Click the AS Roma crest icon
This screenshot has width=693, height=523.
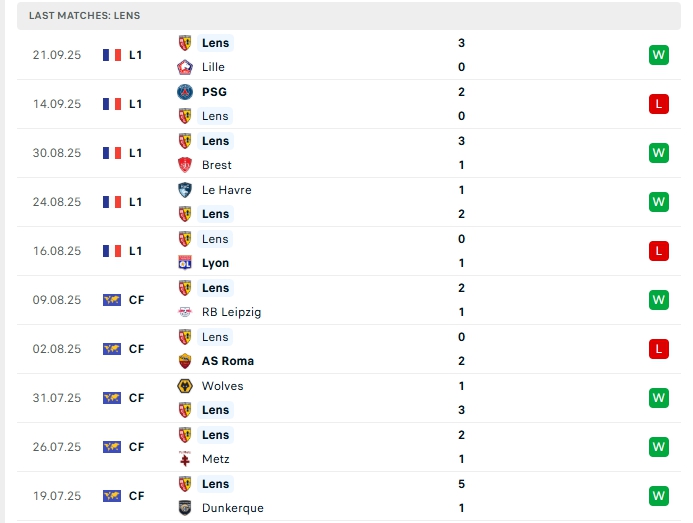(185, 361)
